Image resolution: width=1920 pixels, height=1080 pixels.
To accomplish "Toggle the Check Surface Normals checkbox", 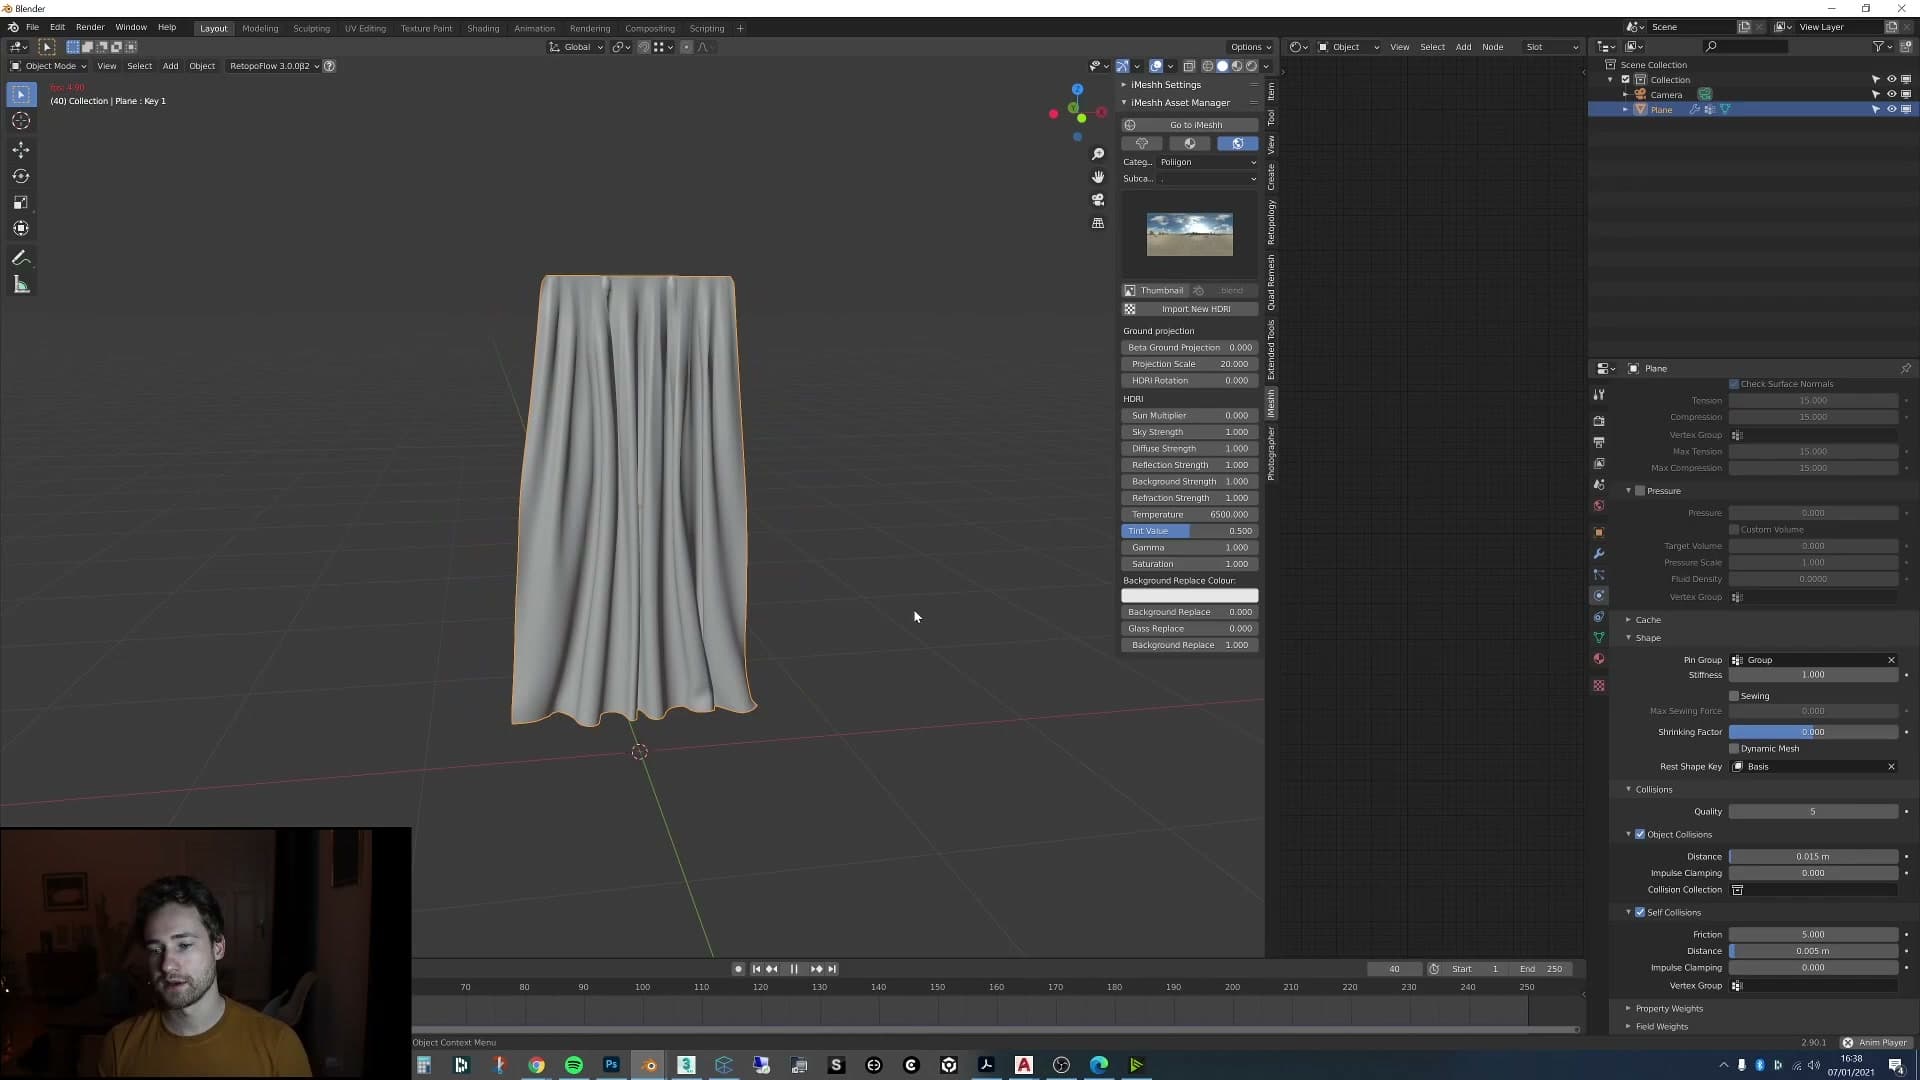I will point(1734,384).
